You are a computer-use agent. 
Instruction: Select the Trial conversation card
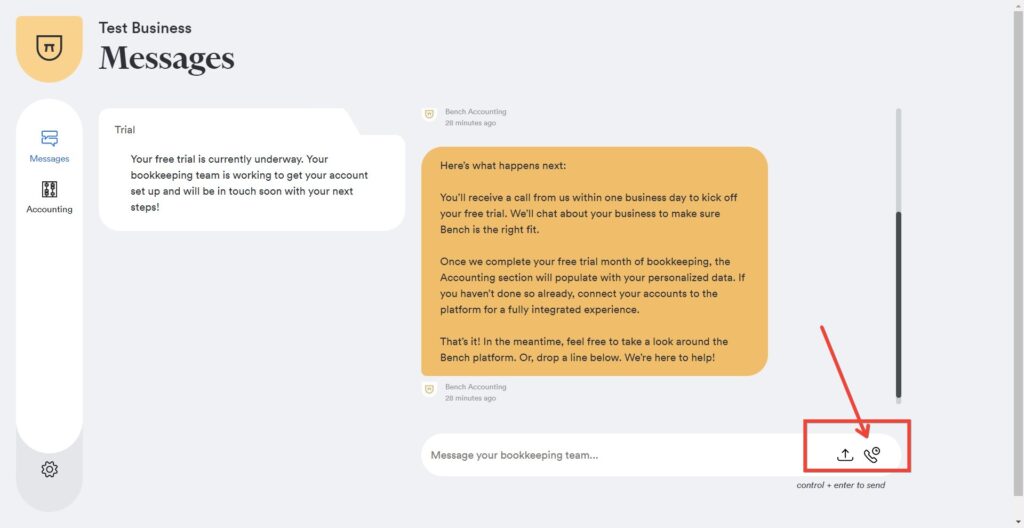[x=251, y=169]
